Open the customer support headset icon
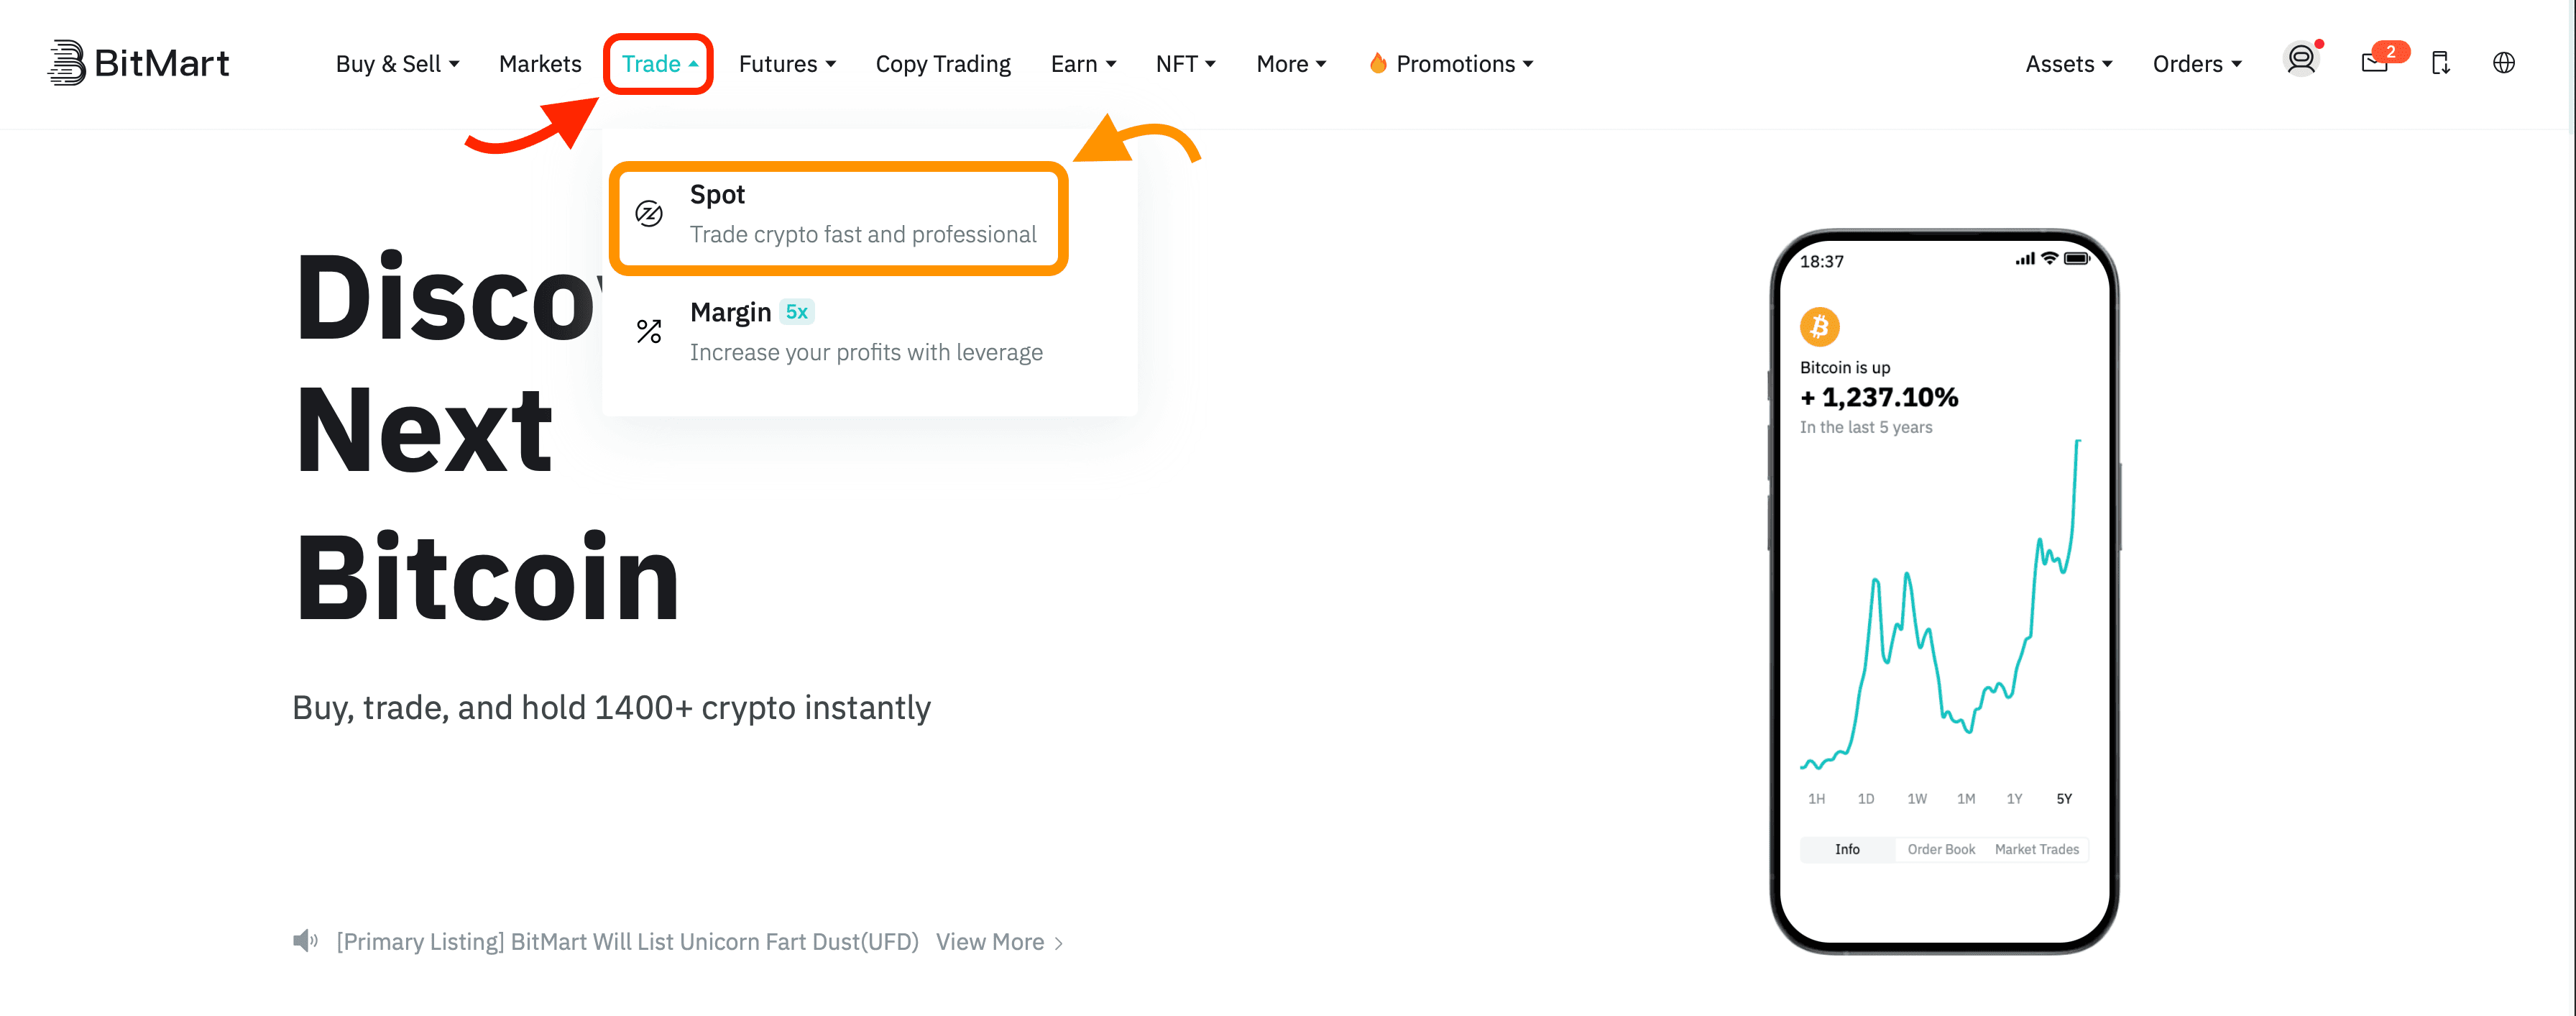 point(2300,60)
